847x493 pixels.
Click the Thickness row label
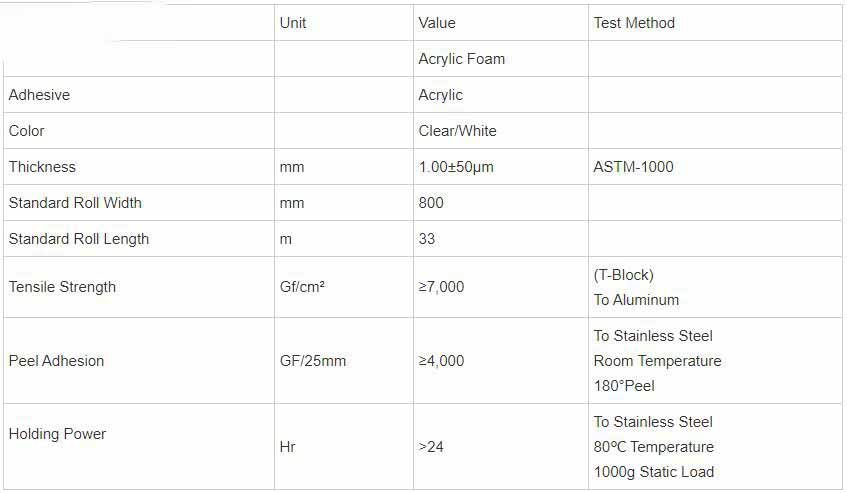tap(42, 167)
